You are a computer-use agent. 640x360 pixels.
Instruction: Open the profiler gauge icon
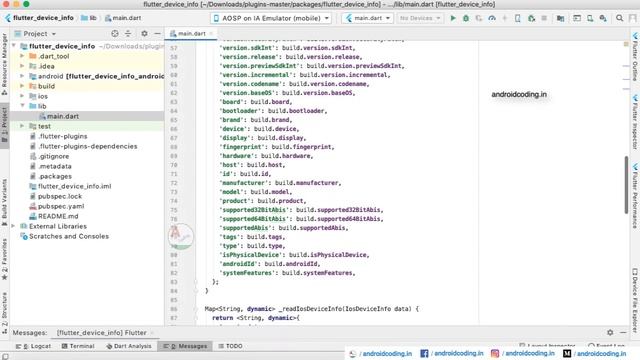(x=492, y=18)
